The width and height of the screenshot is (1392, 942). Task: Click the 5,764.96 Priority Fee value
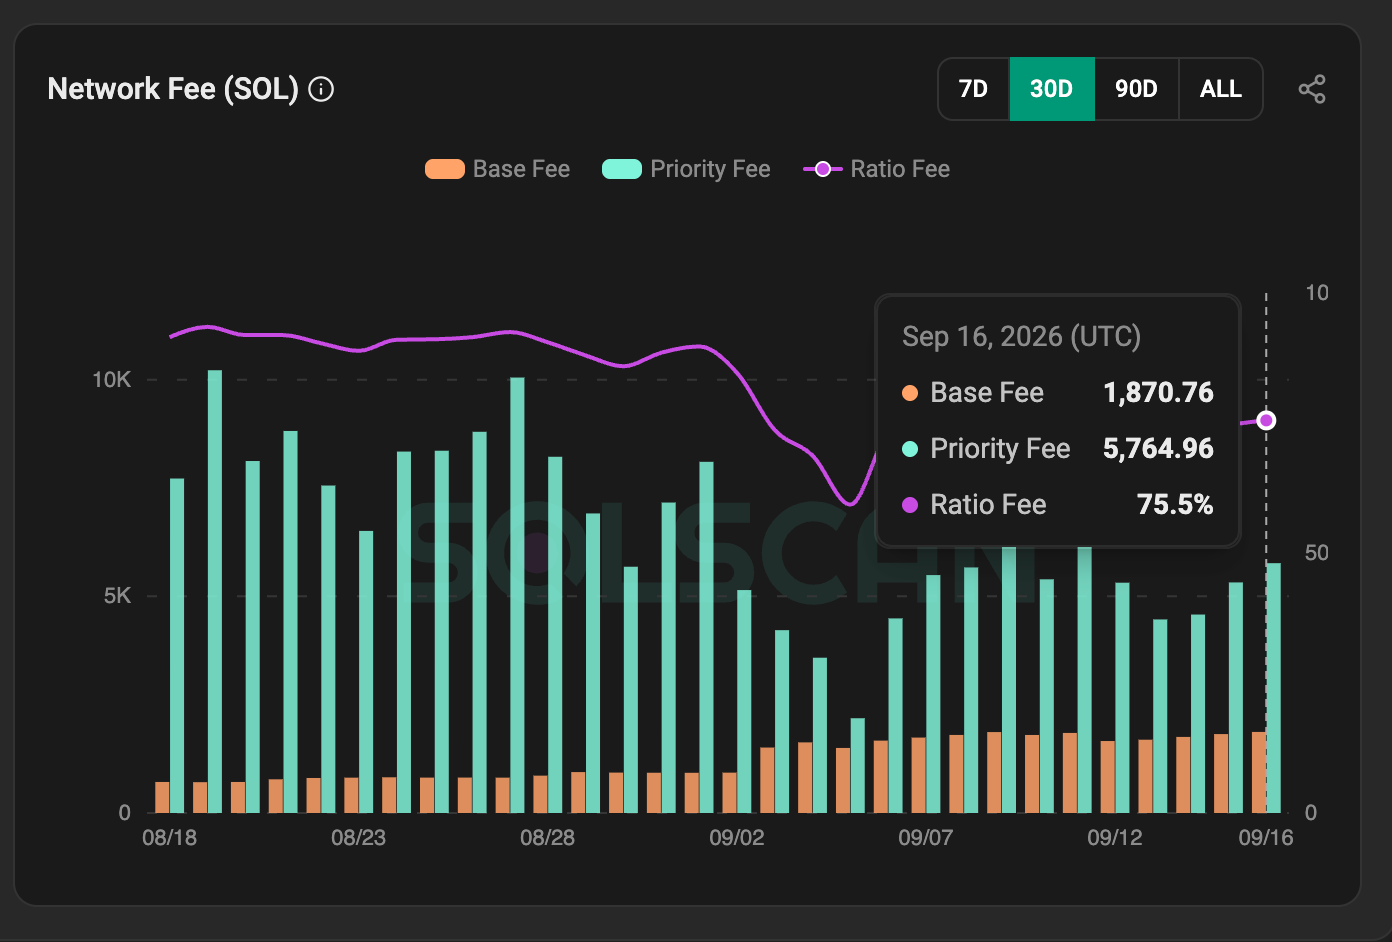click(1158, 448)
